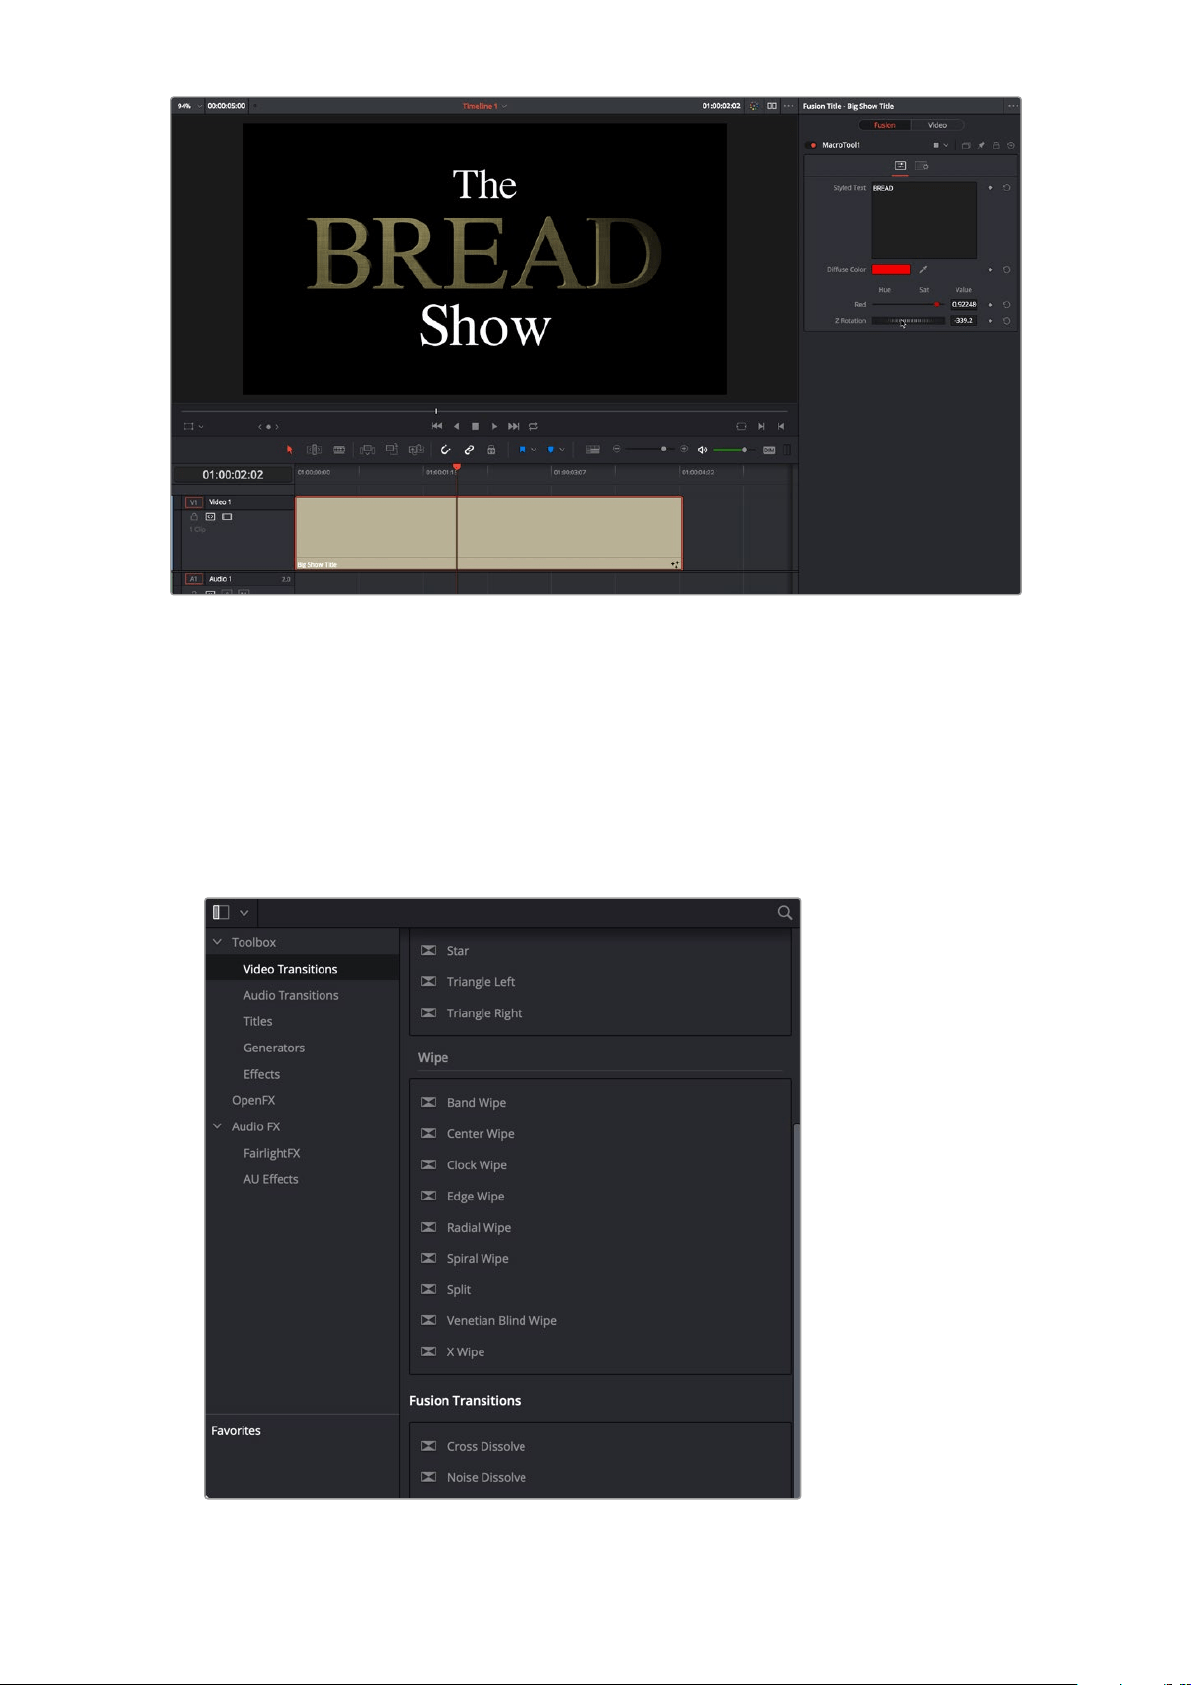The width and height of the screenshot is (1192, 1685).
Task: Jump to first frame in viewer
Action: click(437, 426)
